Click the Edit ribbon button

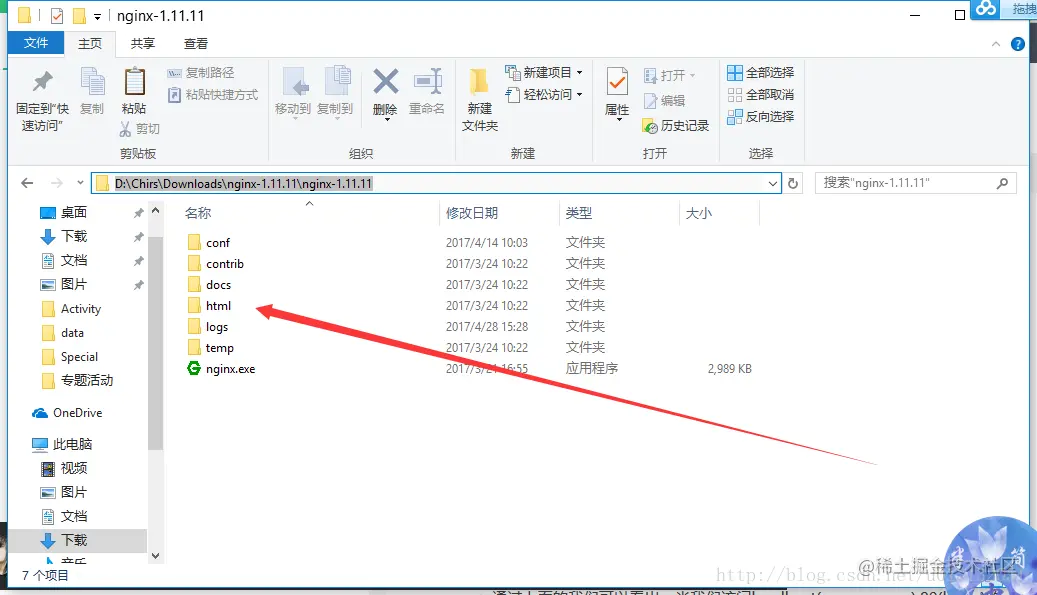click(x=665, y=100)
